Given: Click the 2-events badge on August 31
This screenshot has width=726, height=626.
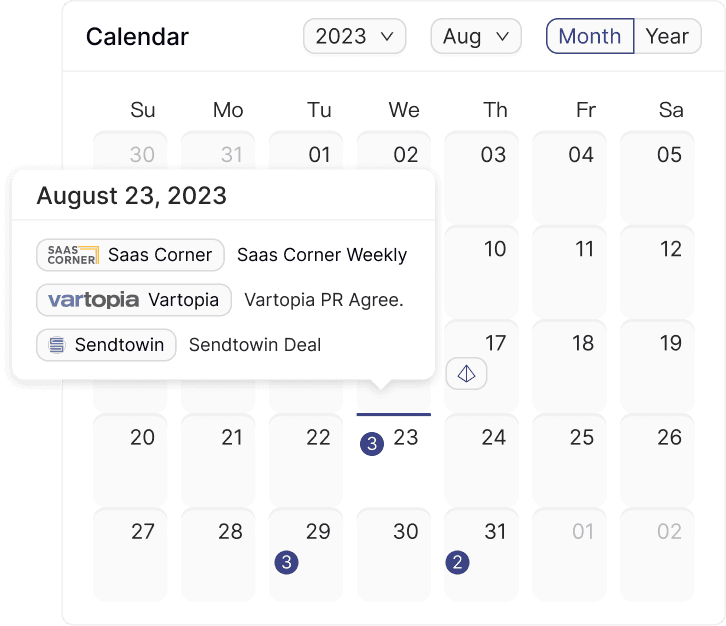Looking at the screenshot, I should pos(457,562).
